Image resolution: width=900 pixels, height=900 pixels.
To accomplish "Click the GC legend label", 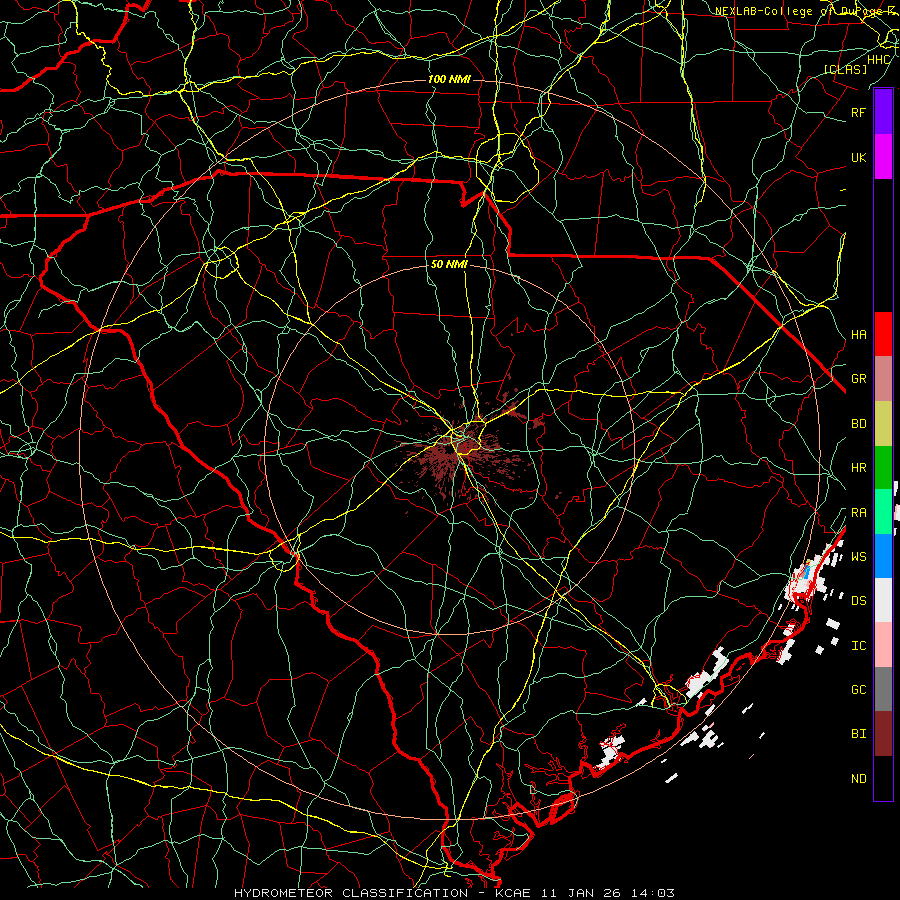I will (x=858, y=690).
